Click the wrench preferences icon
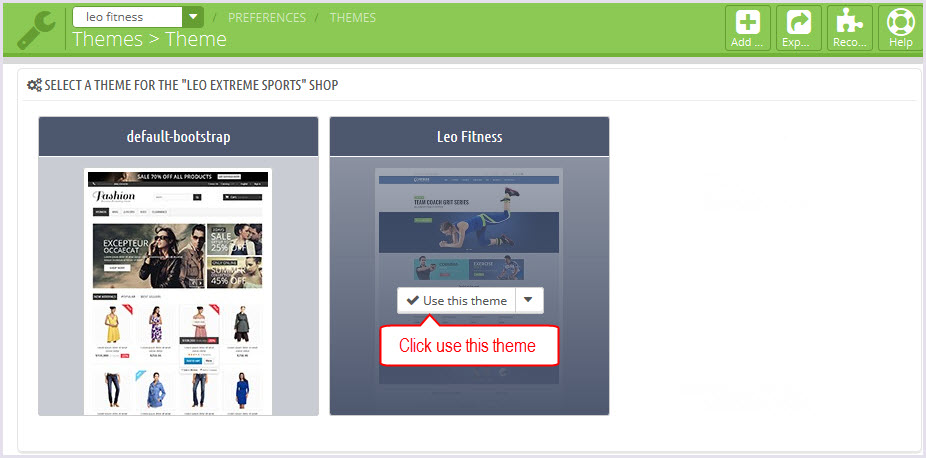This screenshot has height=458, width=926. [x=36, y=30]
